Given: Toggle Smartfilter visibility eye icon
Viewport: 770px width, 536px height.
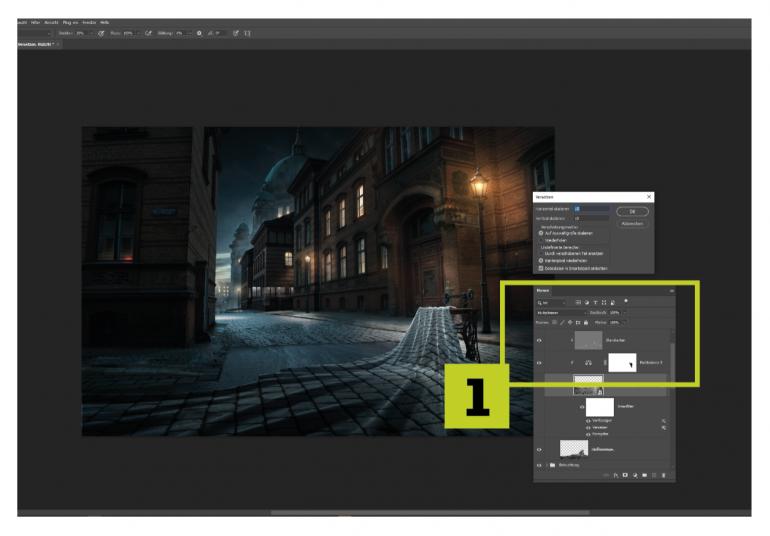Looking at the screenshot, I should [582, 407].
